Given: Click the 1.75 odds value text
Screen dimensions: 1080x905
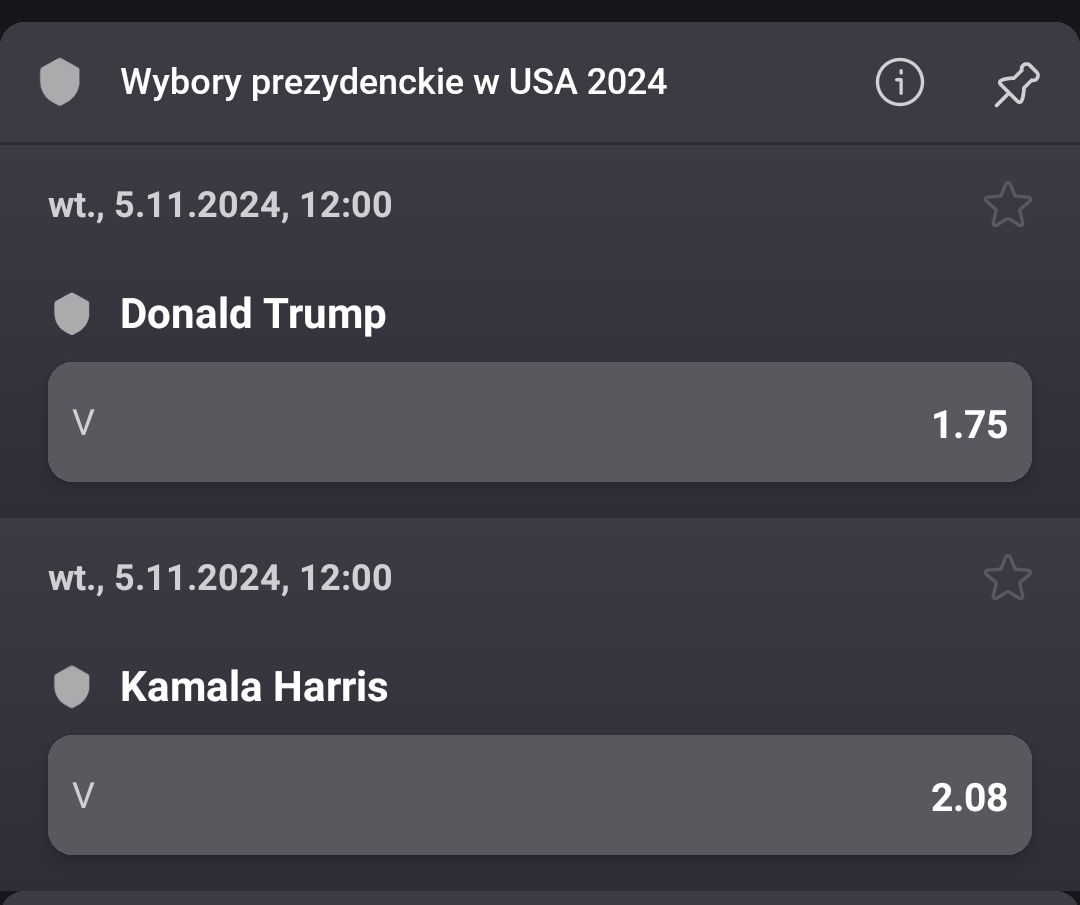Looking at the screenshot, I should point(969,425).
